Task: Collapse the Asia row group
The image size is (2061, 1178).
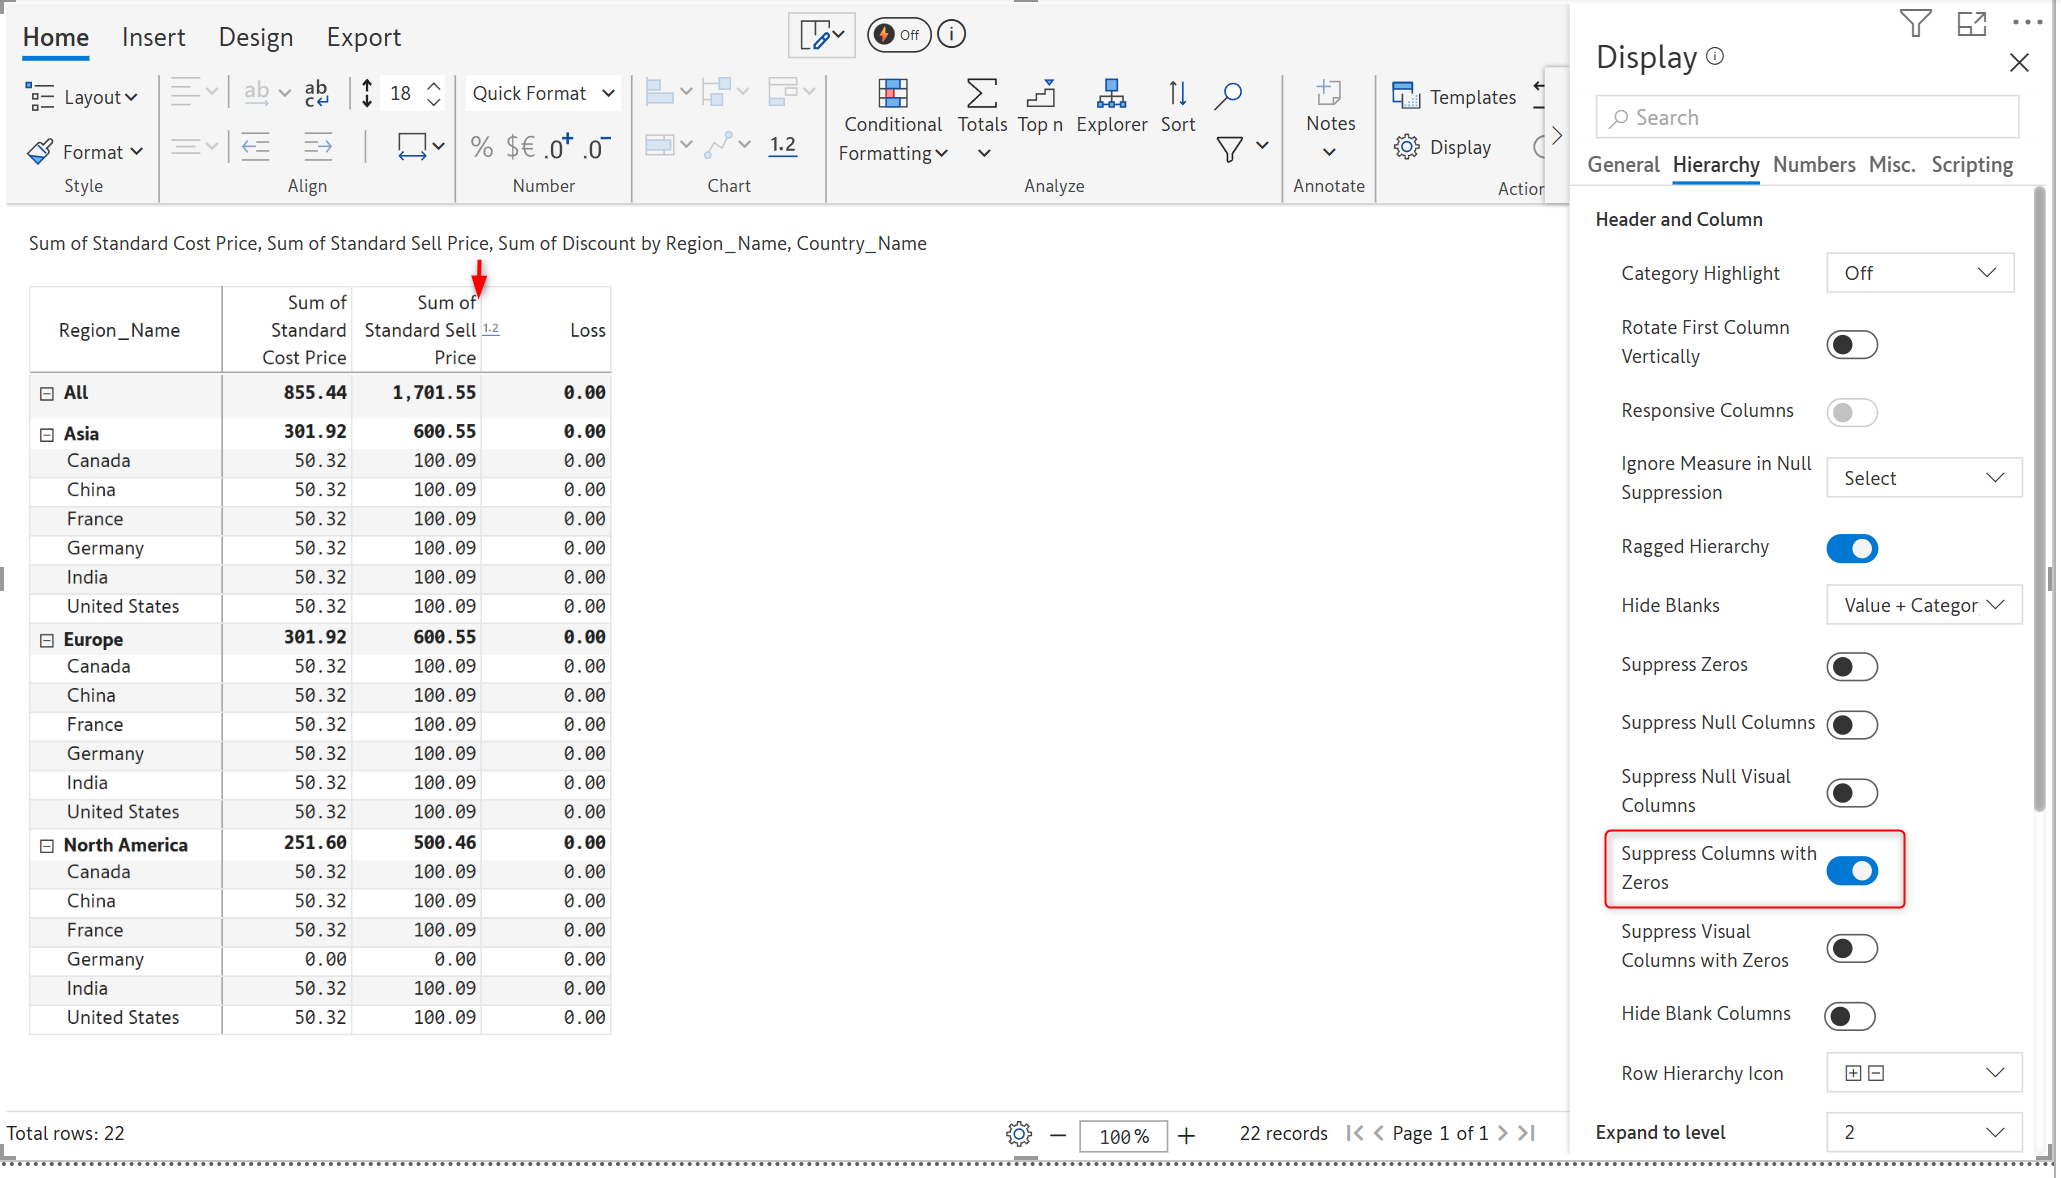Action: pos(46,434)
